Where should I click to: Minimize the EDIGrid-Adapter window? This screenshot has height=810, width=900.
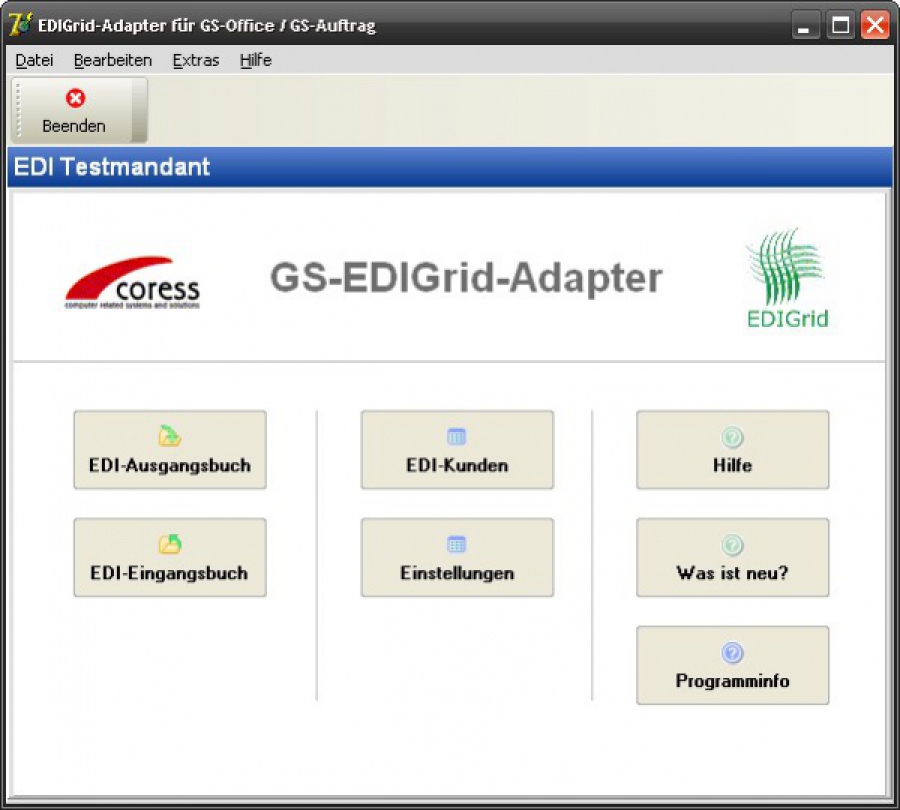tap(806, 26)
